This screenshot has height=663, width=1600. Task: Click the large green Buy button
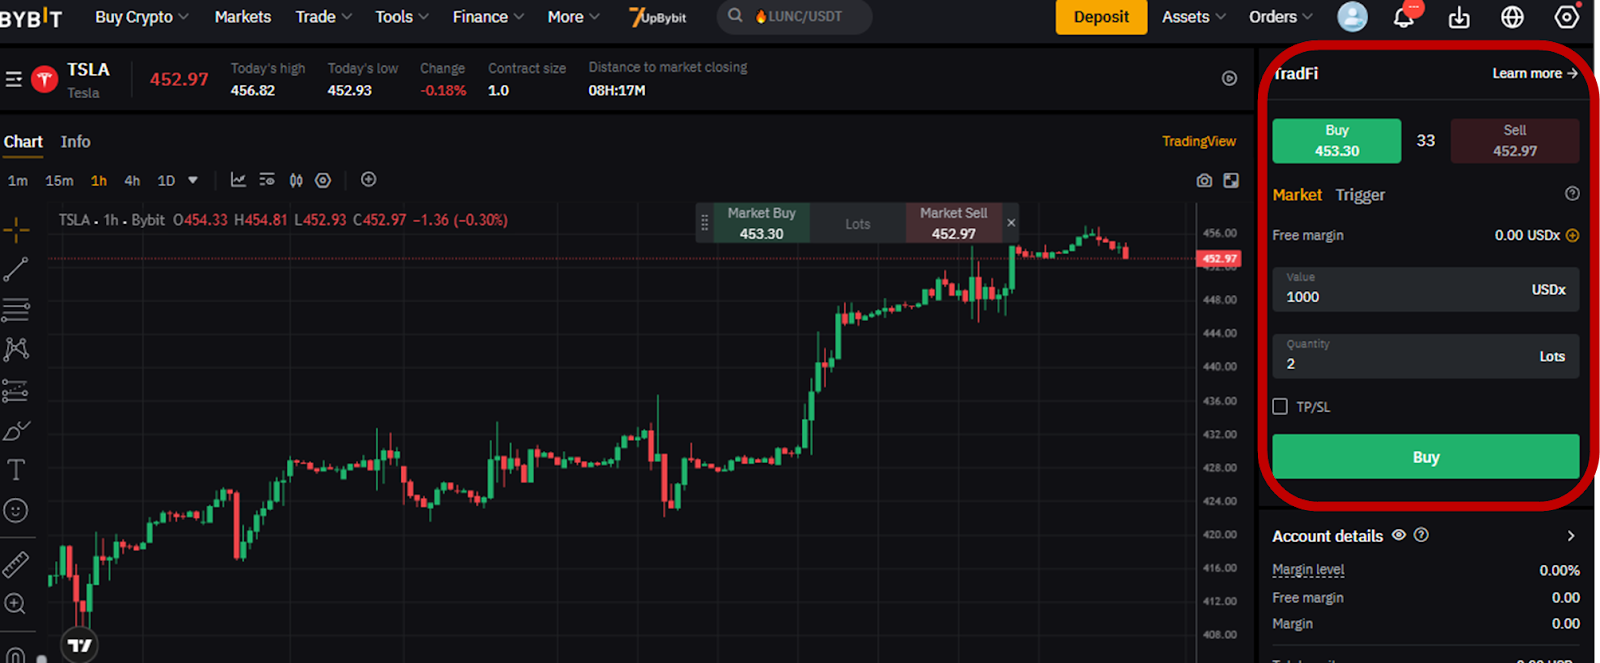tap(1425, 457)
